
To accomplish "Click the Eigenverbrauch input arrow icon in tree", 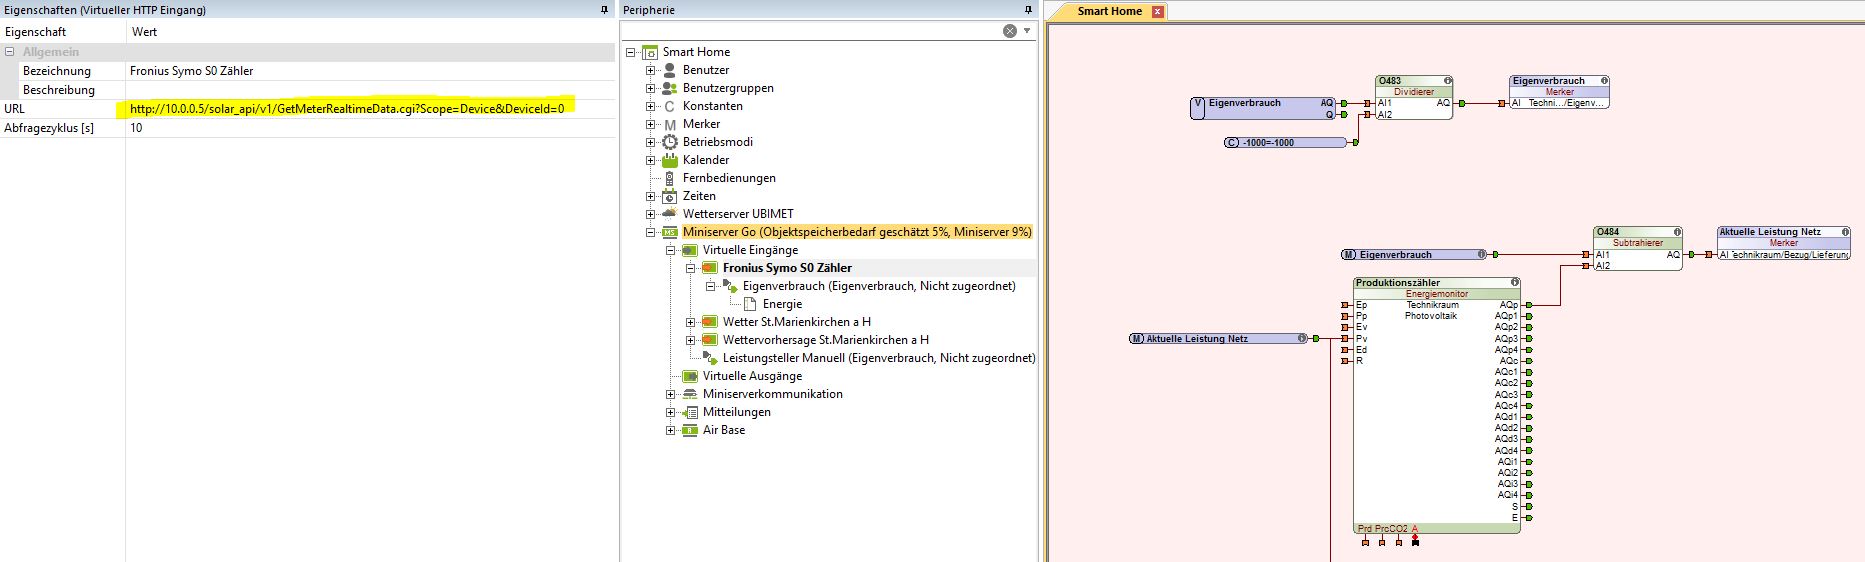I will click(730, 286).
